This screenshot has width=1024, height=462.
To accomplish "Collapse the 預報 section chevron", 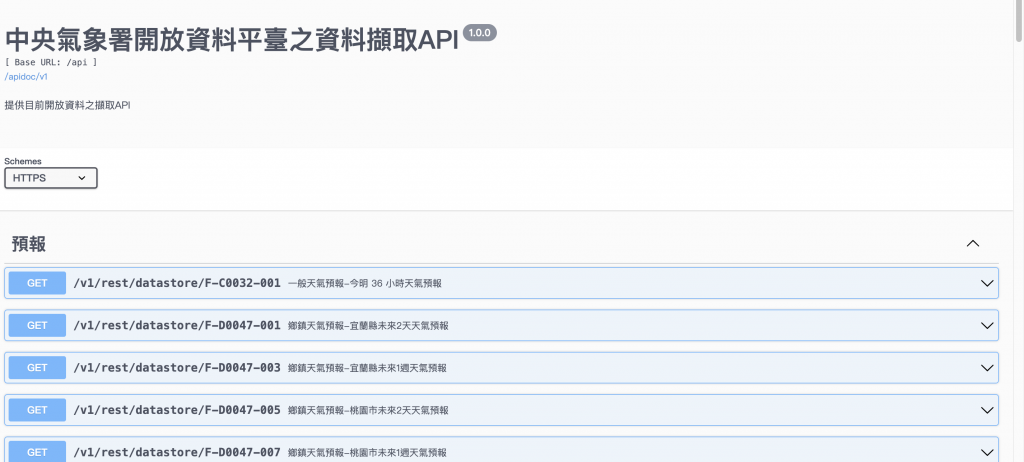I will [x=973, y=243].
